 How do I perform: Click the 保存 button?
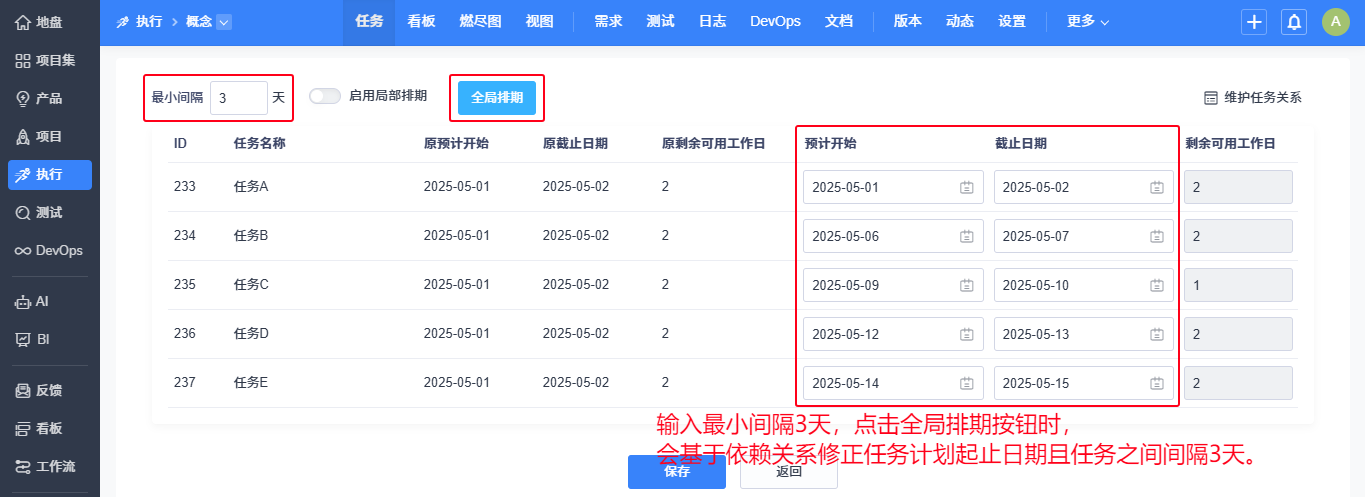click(677, 472)
